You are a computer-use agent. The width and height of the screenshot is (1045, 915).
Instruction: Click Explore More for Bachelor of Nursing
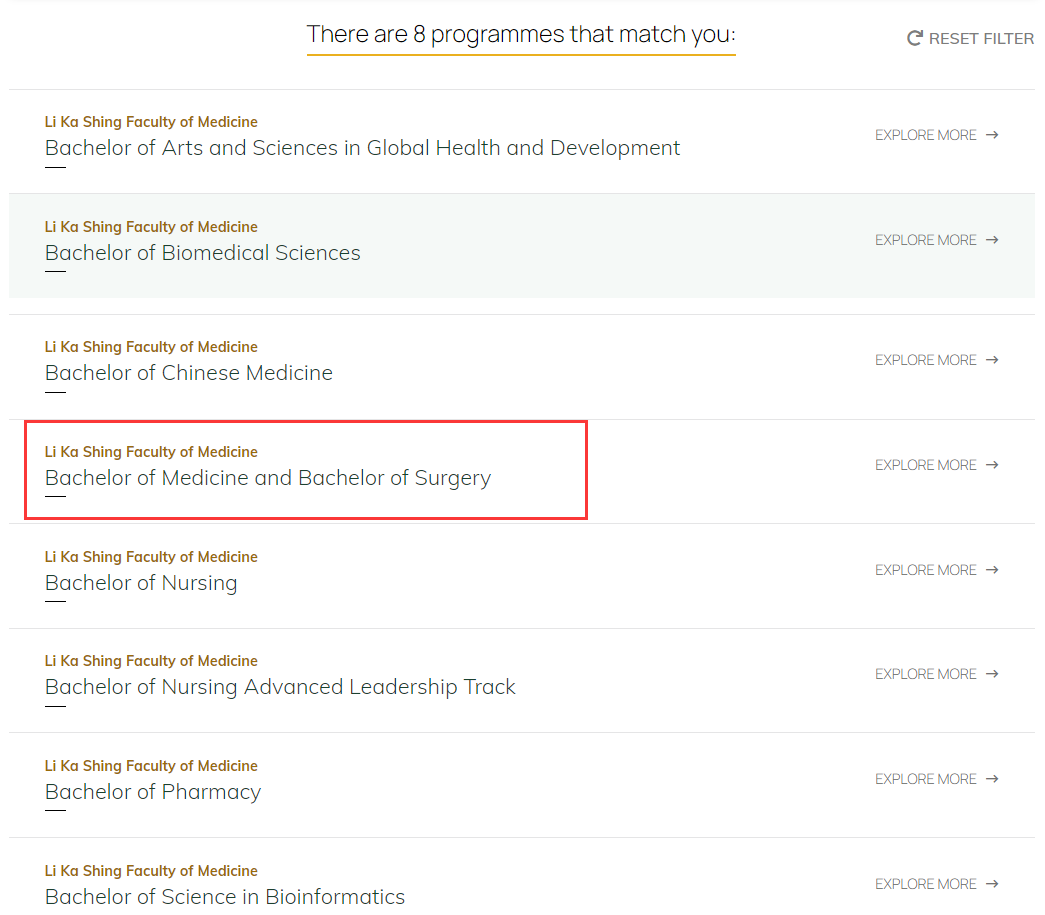pos(925,570)
